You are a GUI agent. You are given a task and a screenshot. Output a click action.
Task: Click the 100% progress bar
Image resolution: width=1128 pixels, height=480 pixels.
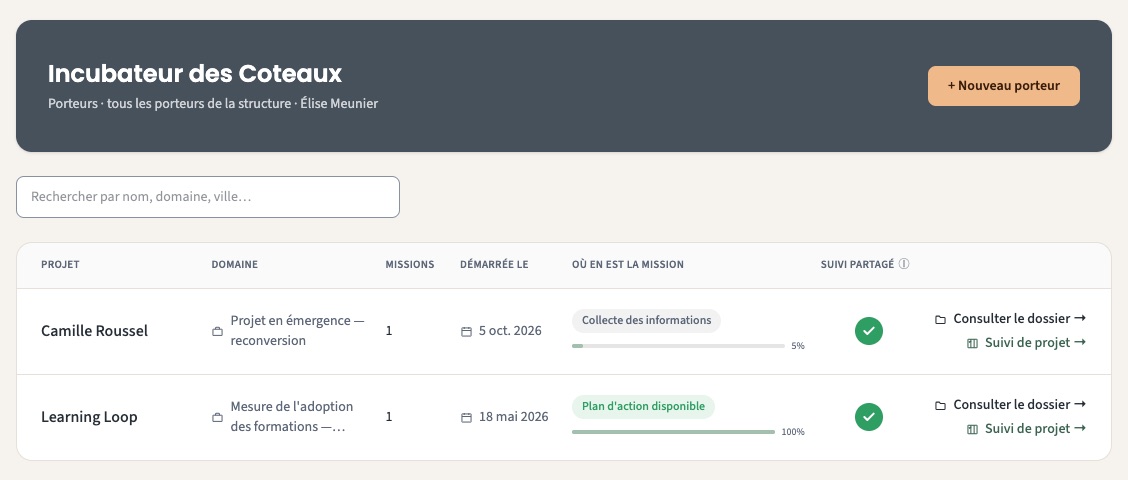click(x=673, y=432)
